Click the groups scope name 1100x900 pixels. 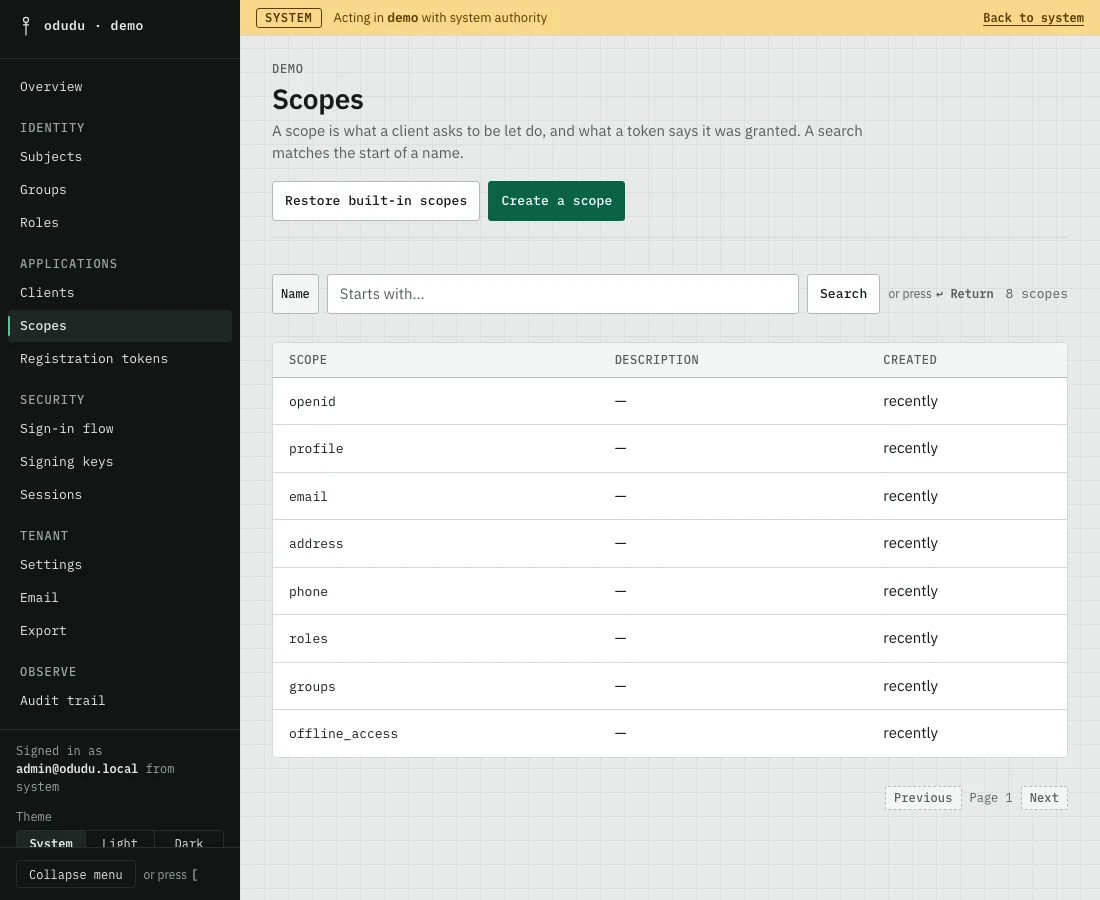pyautogui.click(x=312, y=687)
